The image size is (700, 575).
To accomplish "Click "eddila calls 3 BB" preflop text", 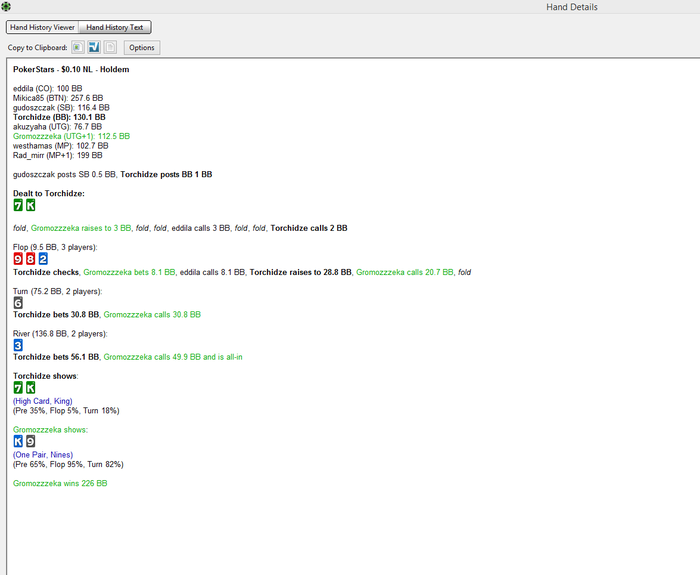I will (201, 228).
